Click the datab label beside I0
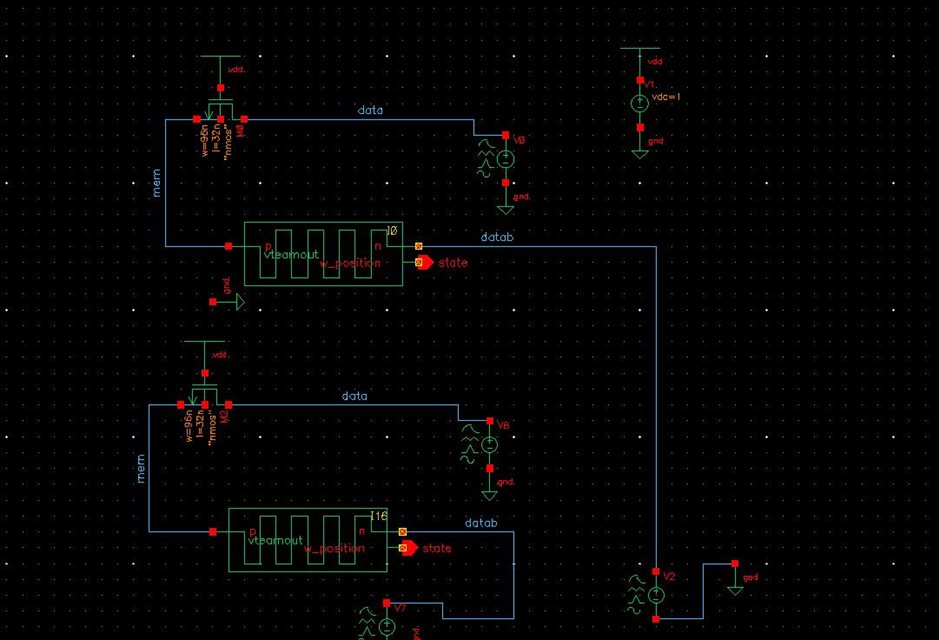Screen dimensions: 939x640 click(497, 237)
